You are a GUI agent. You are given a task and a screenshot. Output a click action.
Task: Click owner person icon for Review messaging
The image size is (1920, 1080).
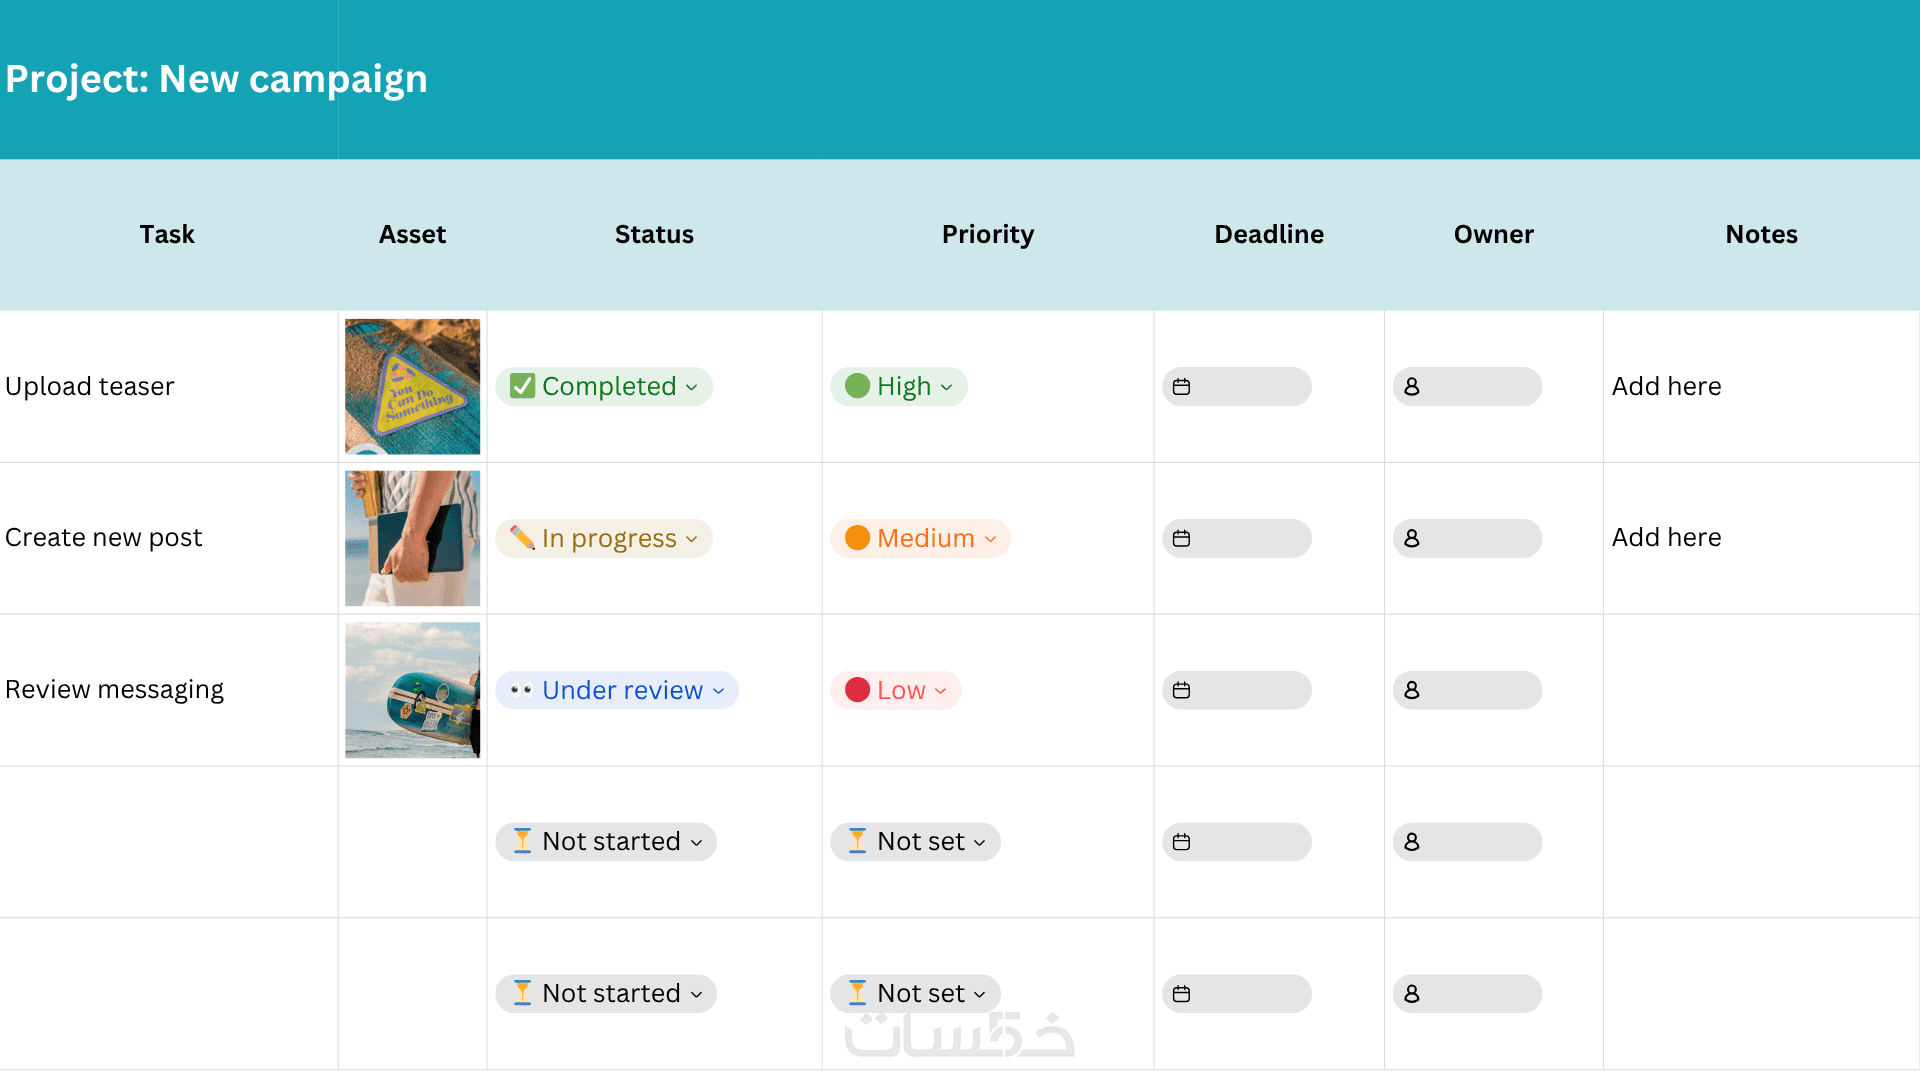pos(1411,691)
